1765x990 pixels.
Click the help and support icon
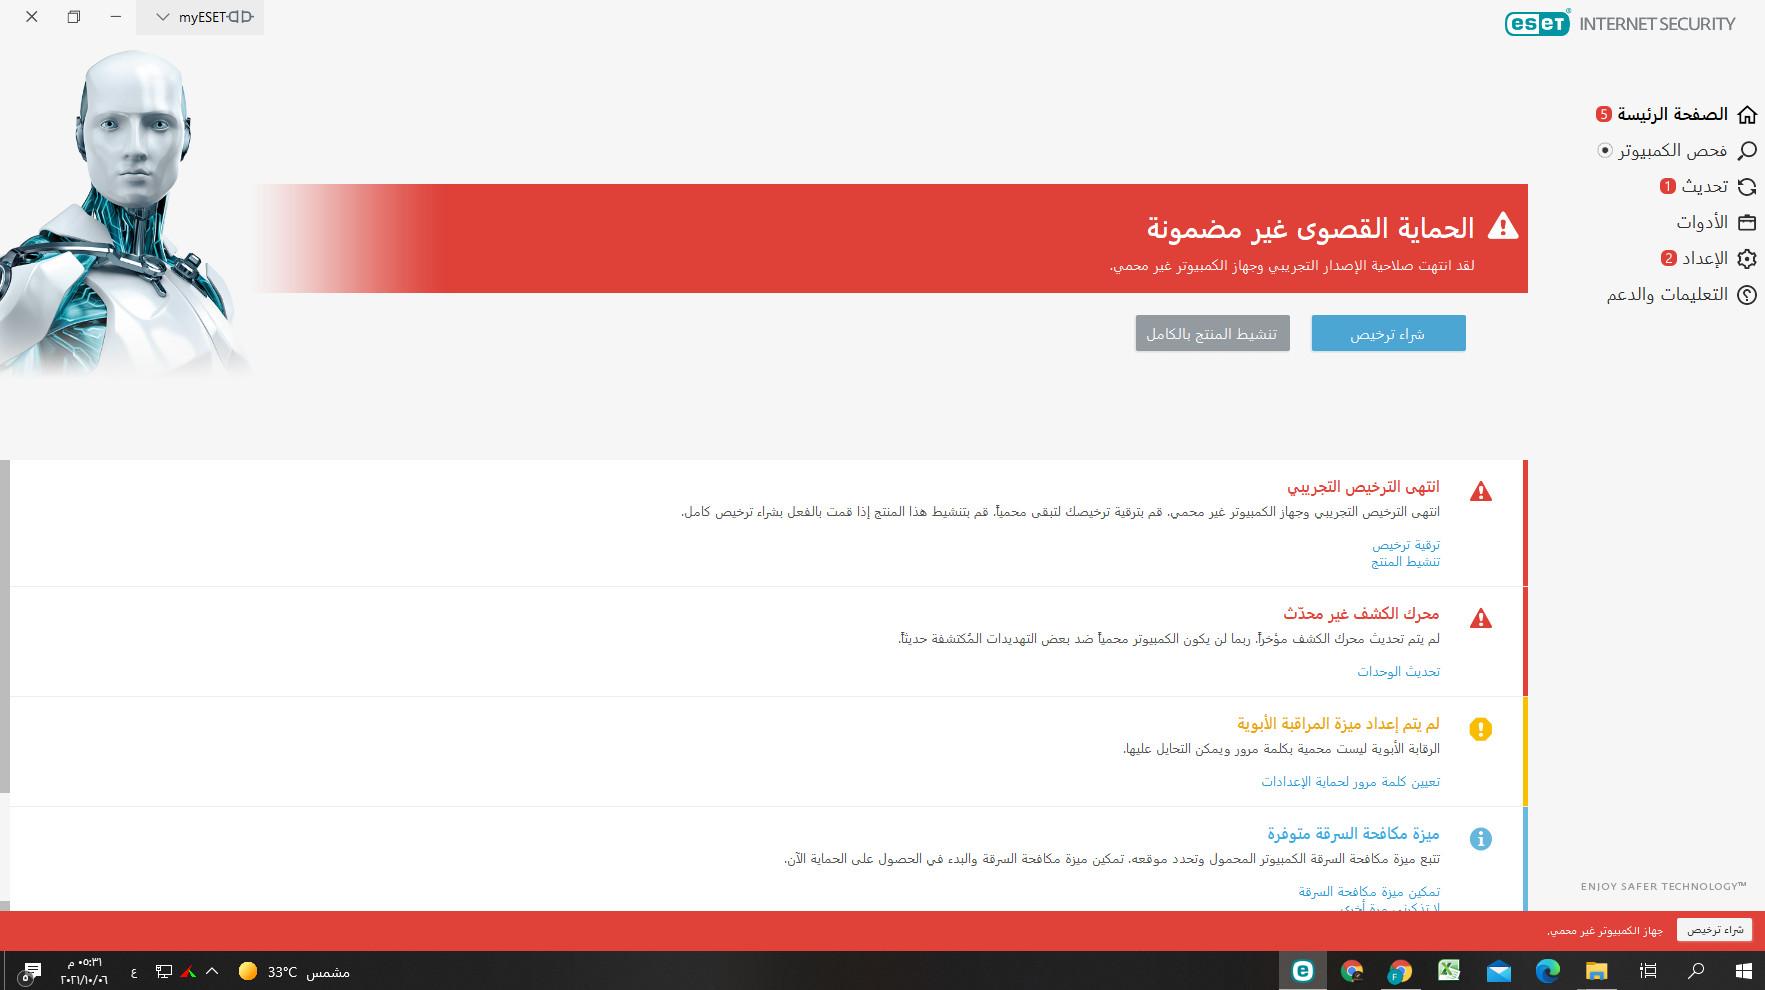pos(1747,294)
